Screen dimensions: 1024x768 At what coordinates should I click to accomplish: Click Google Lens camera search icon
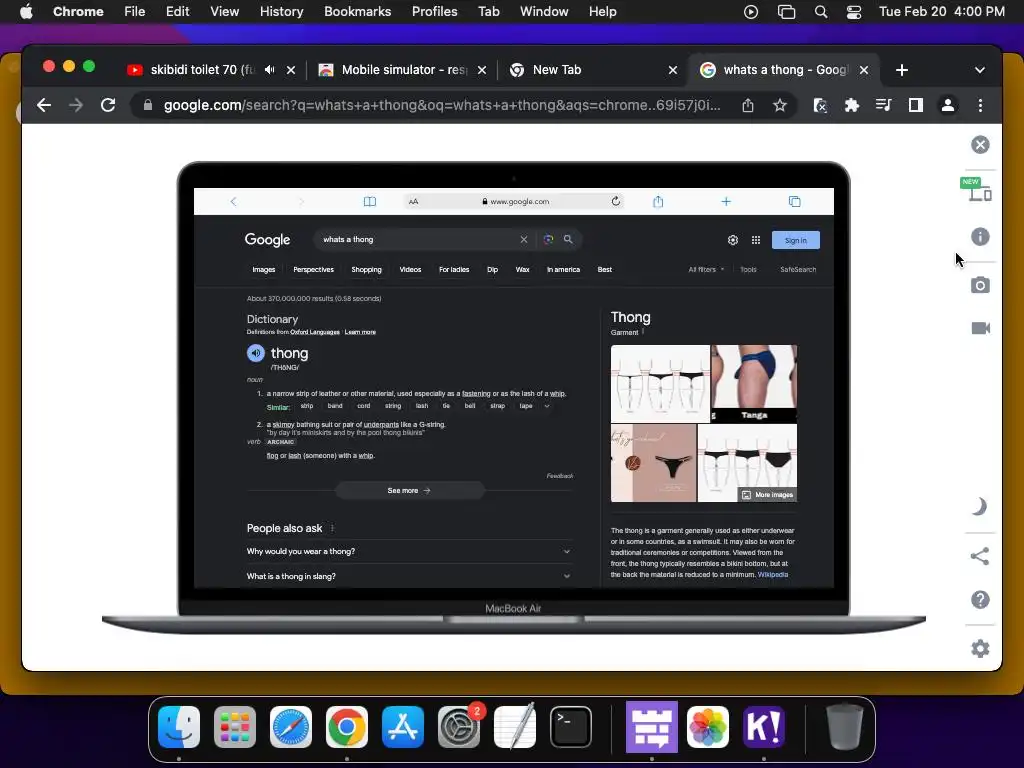[x=548, y=240]
